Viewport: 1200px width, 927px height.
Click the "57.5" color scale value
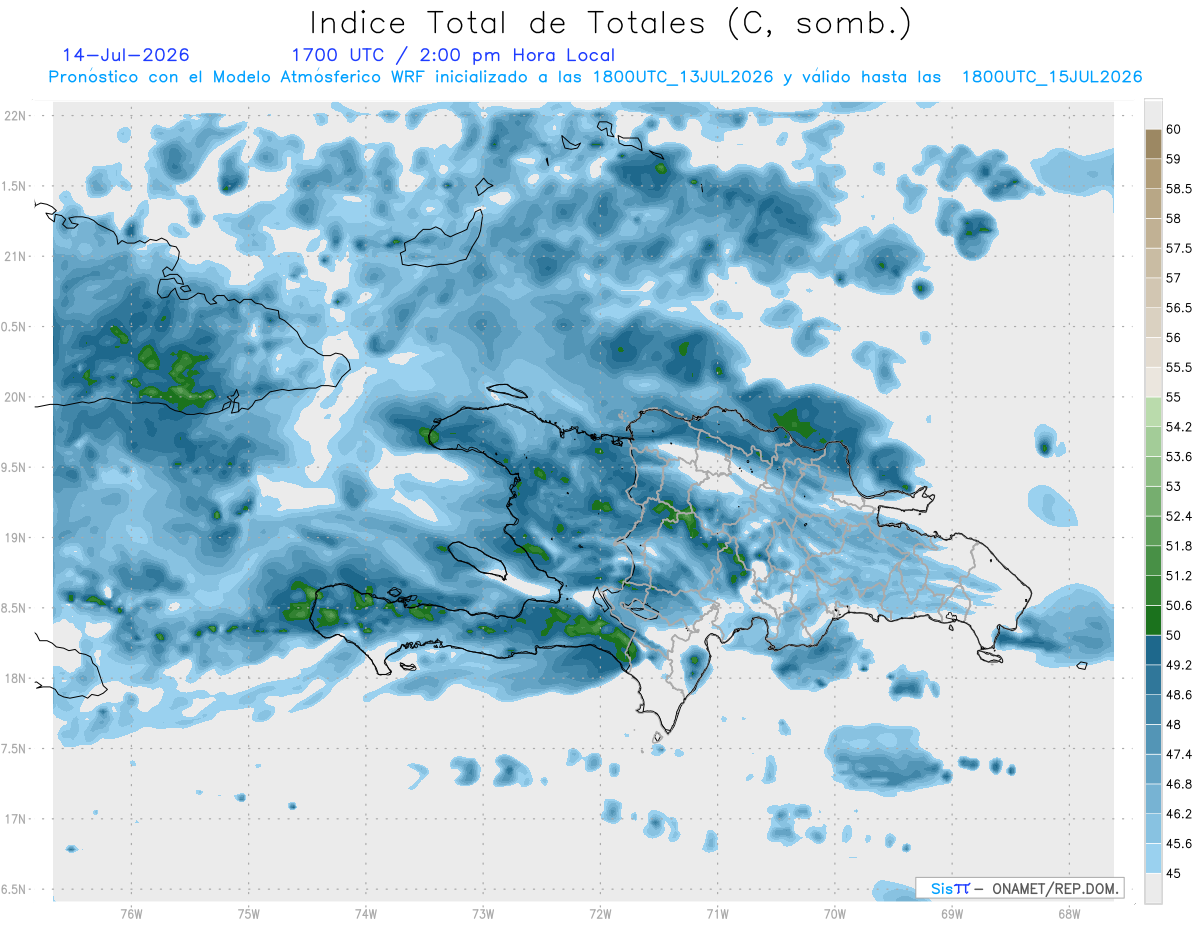(x=1180, y=248)
